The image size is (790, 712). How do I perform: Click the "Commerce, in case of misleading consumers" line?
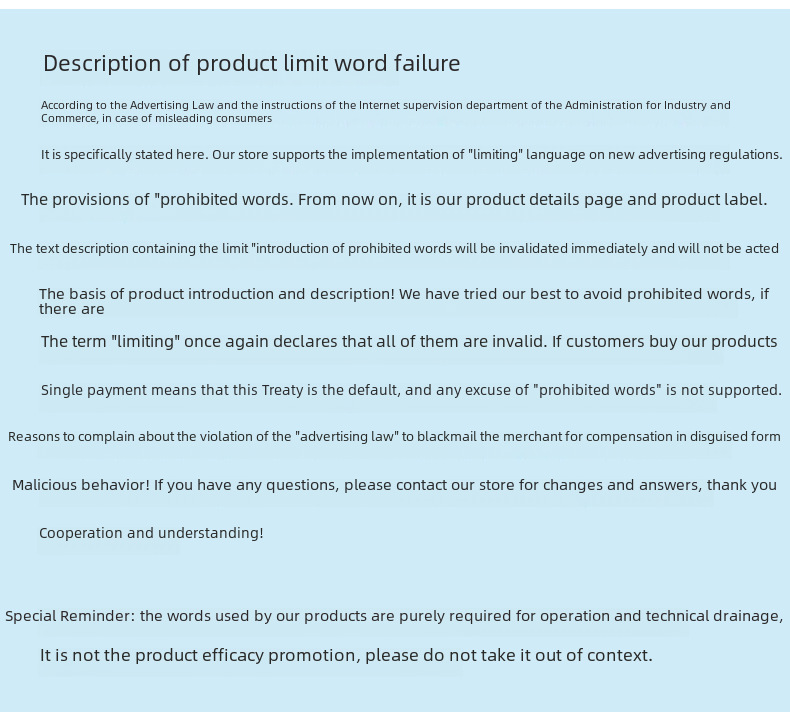156,118
